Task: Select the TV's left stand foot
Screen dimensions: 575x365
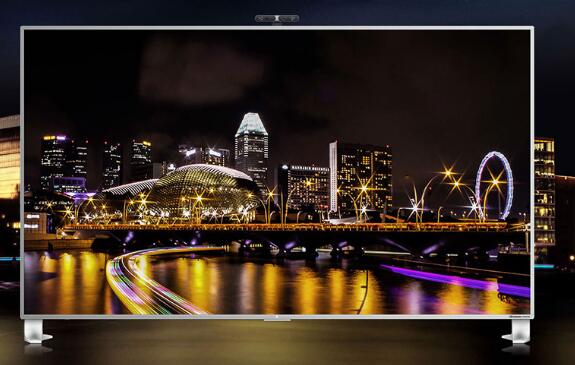Action: (37, 331)
